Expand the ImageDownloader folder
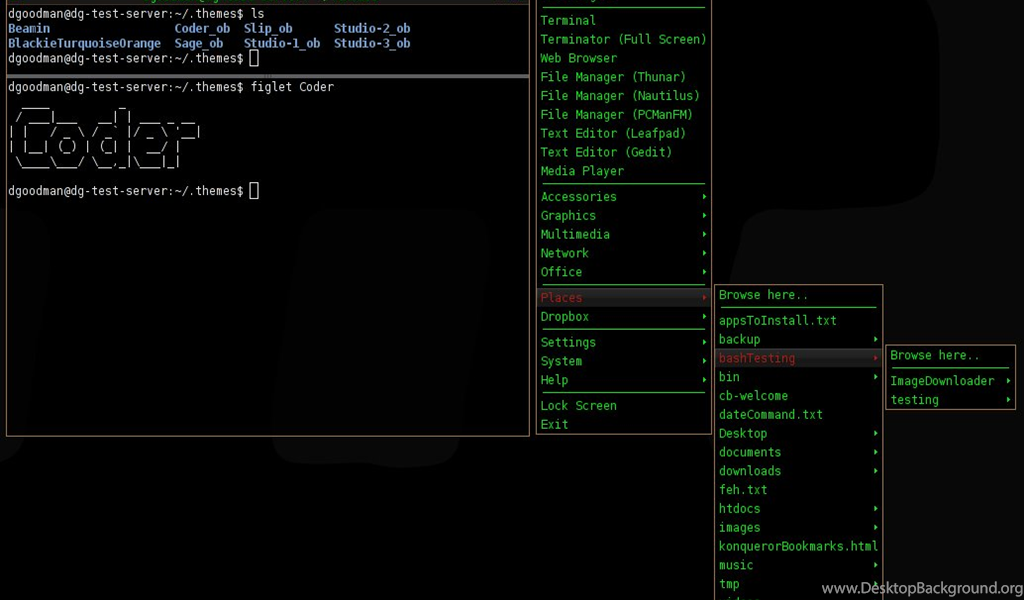1024x600 pixels. (950, 382)
